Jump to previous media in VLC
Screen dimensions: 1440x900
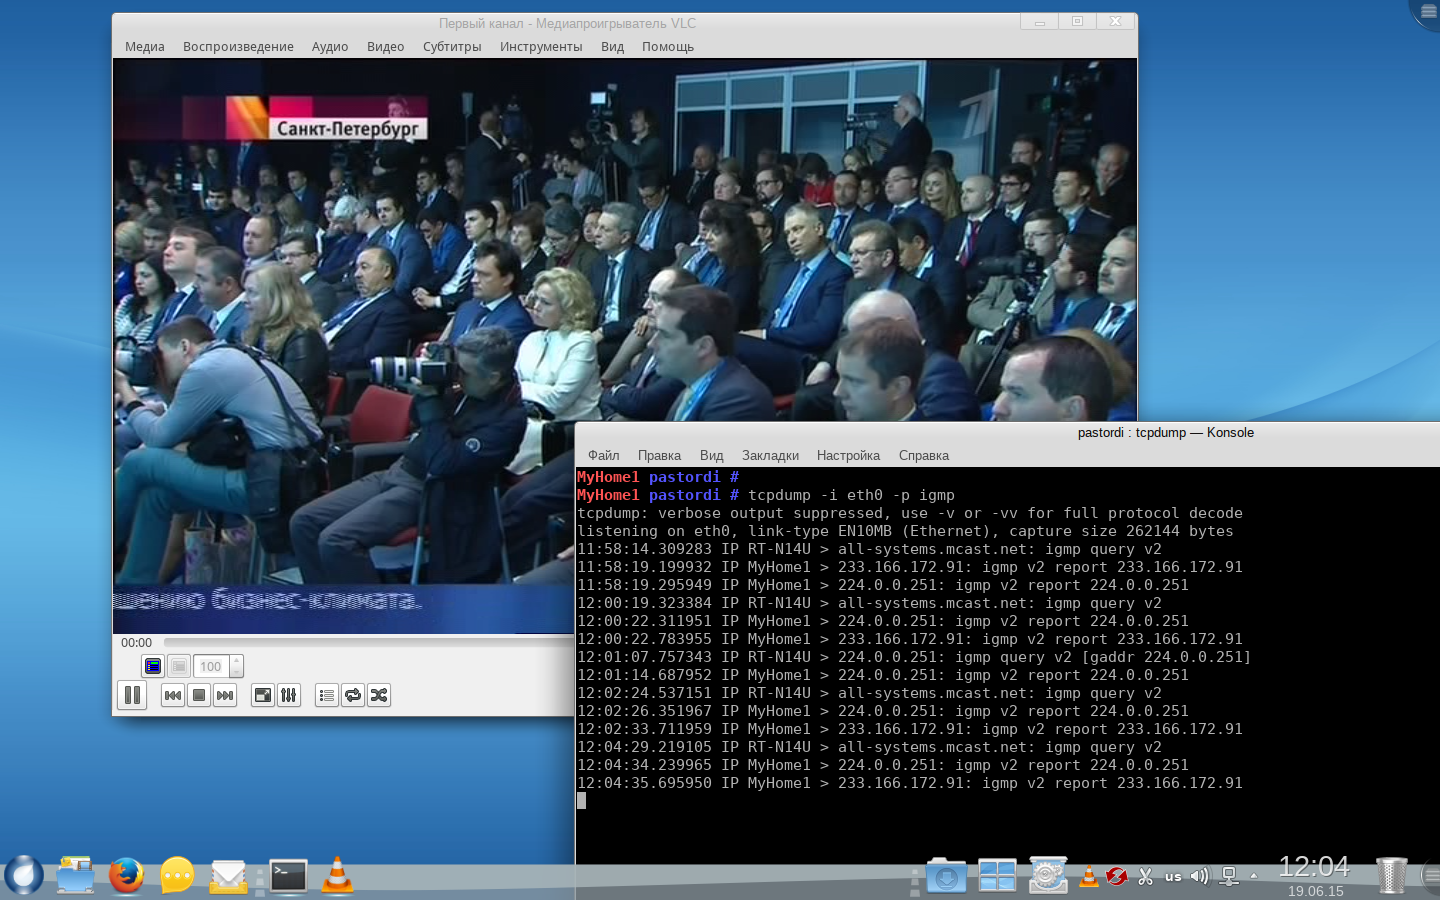click(x=173, y=695)
